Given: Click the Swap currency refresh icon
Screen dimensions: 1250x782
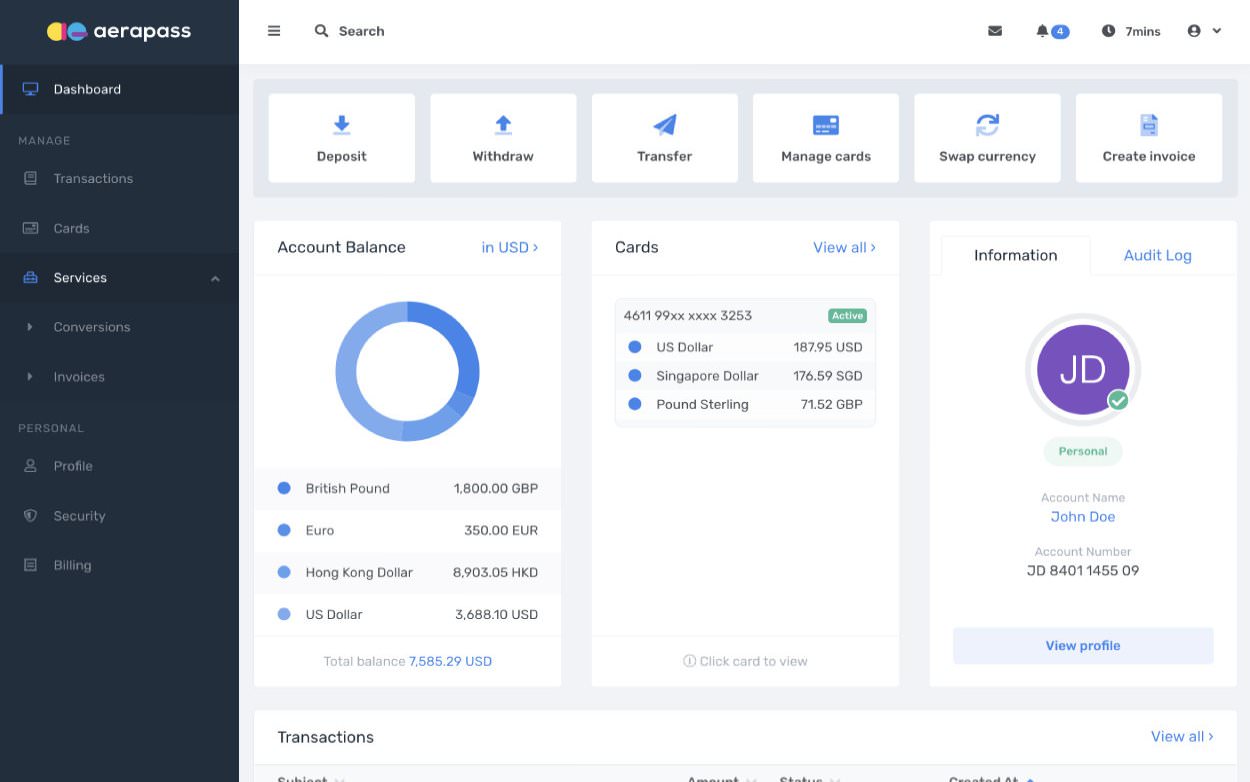Looking at the screenshot, I should (987, 125).
